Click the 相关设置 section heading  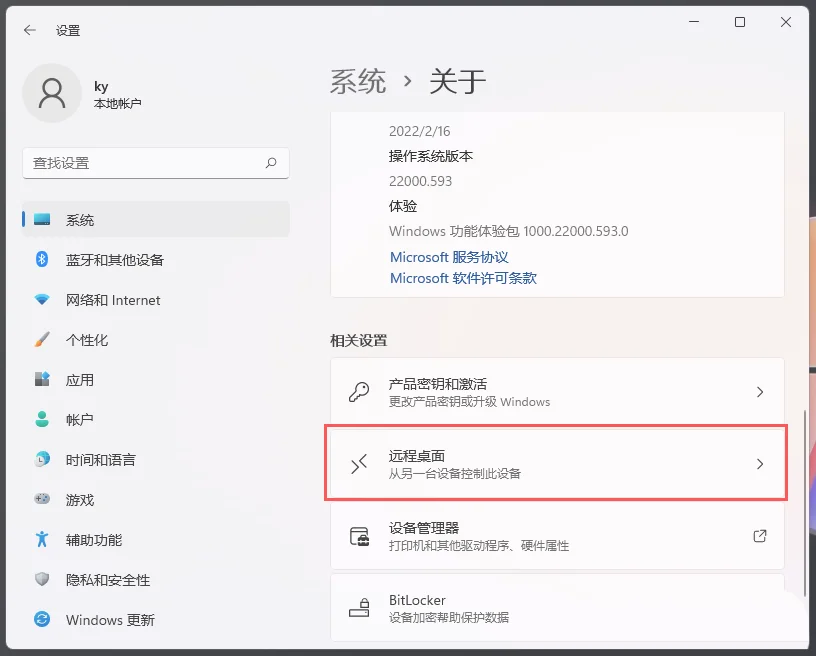tap(359, 341)
